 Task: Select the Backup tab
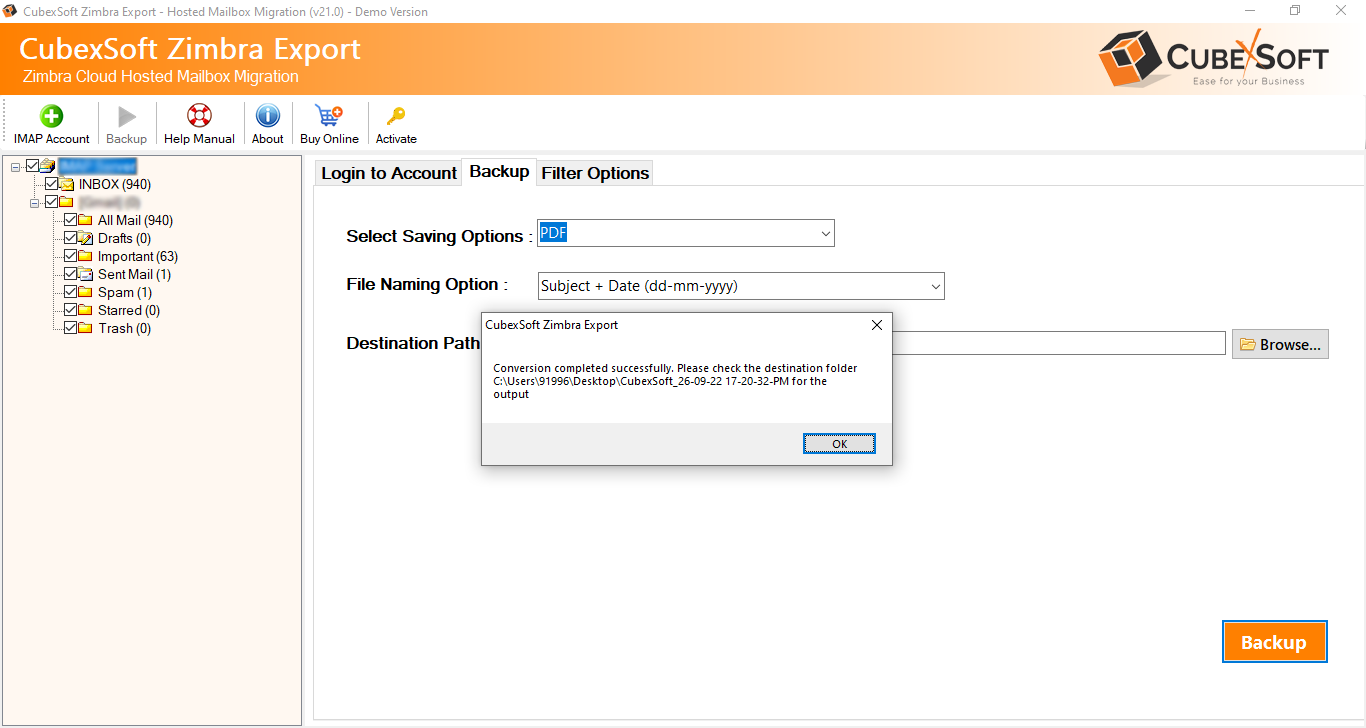point(499,171)
